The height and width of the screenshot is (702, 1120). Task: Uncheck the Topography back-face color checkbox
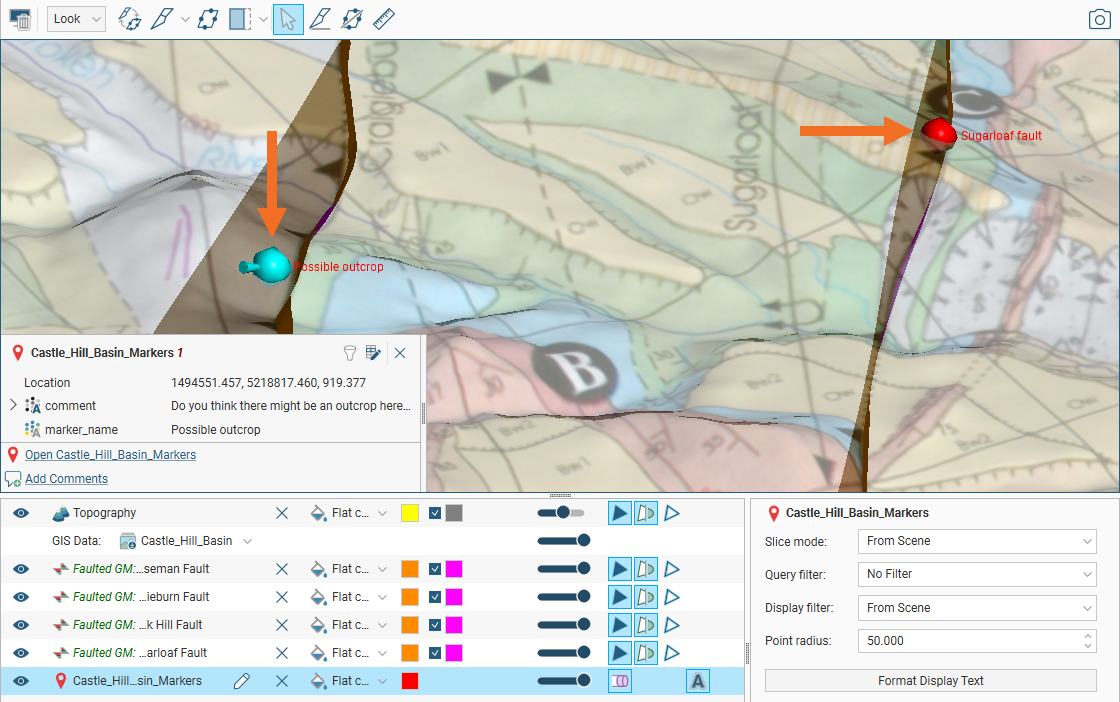coord(435,513)
